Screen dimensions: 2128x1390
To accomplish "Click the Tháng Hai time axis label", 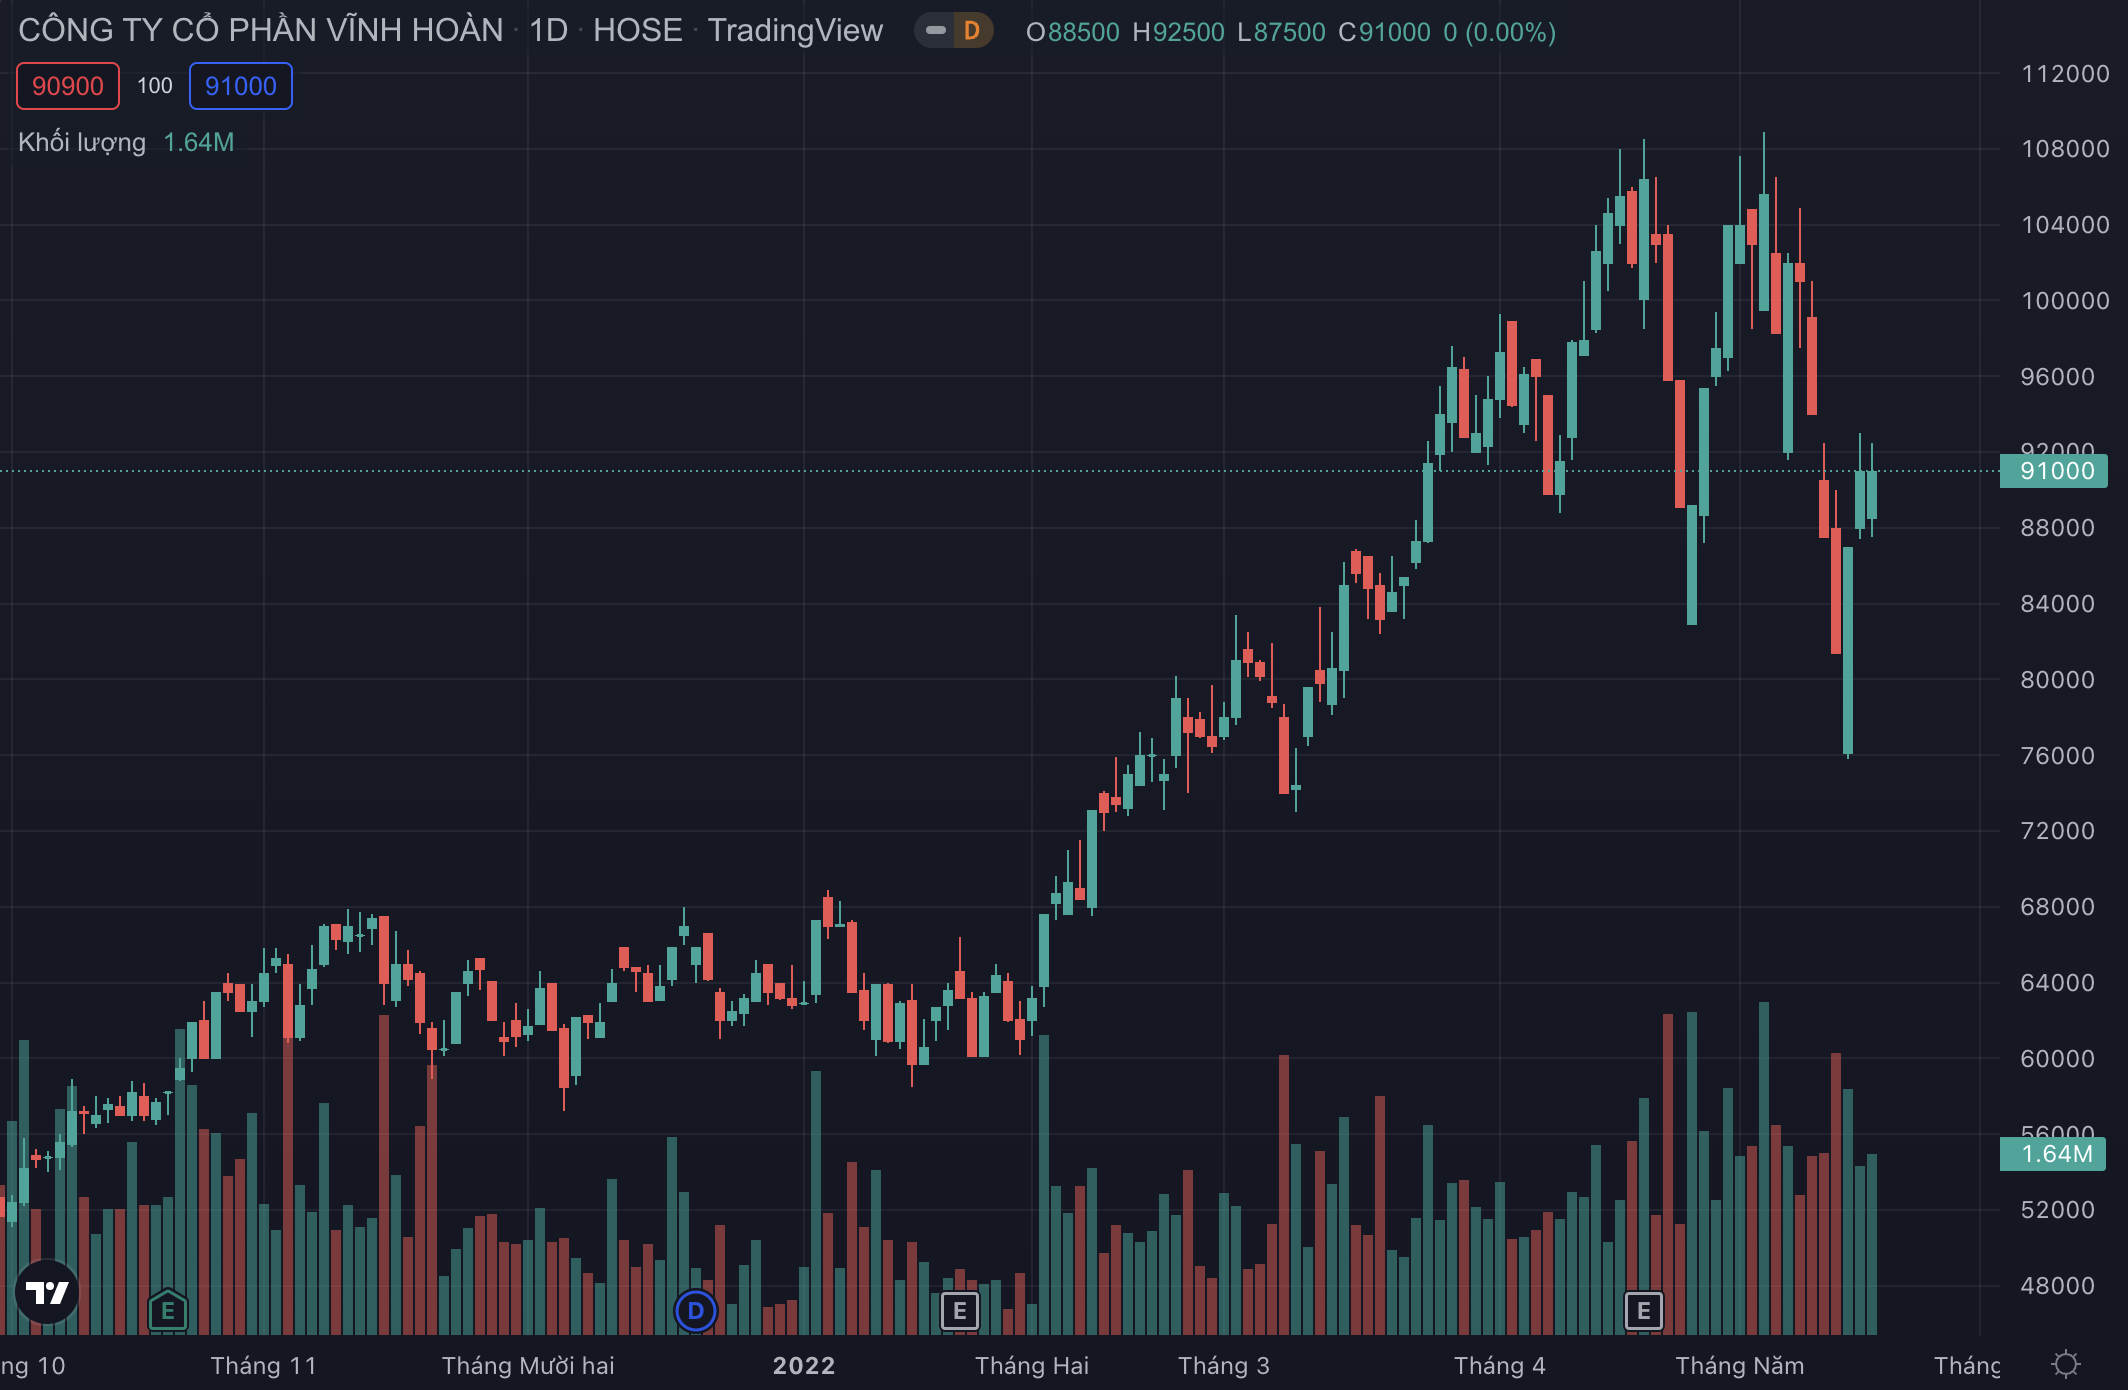I will pos(1032,1366).
